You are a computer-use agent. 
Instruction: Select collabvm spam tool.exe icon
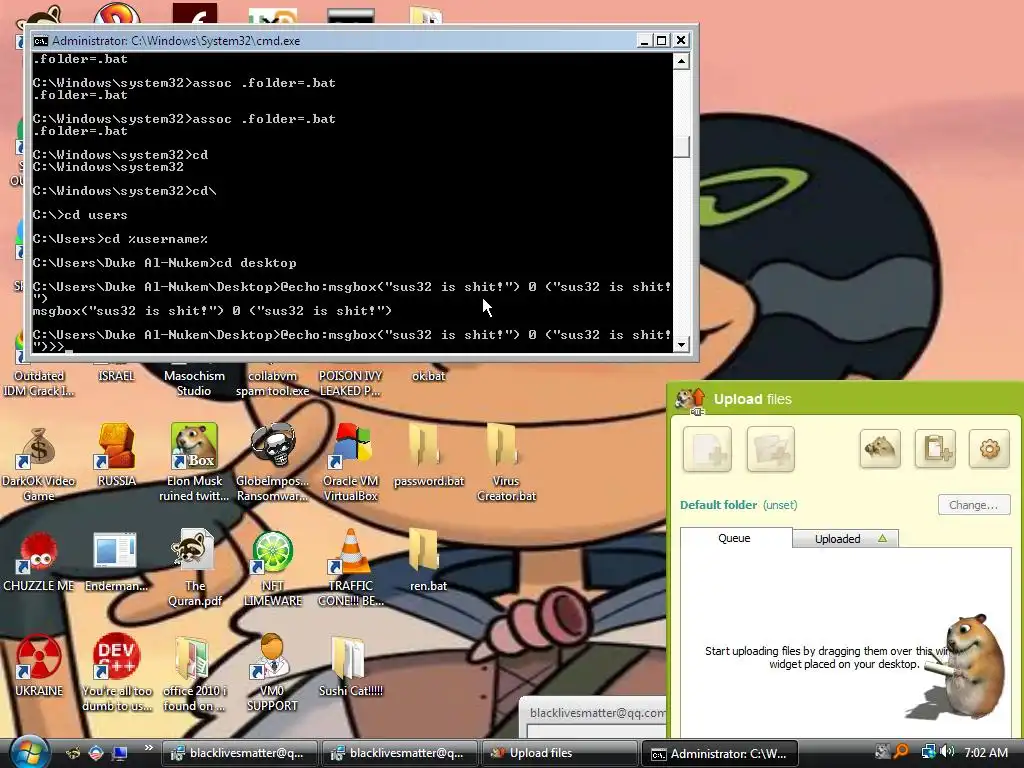tap(272, 383)
